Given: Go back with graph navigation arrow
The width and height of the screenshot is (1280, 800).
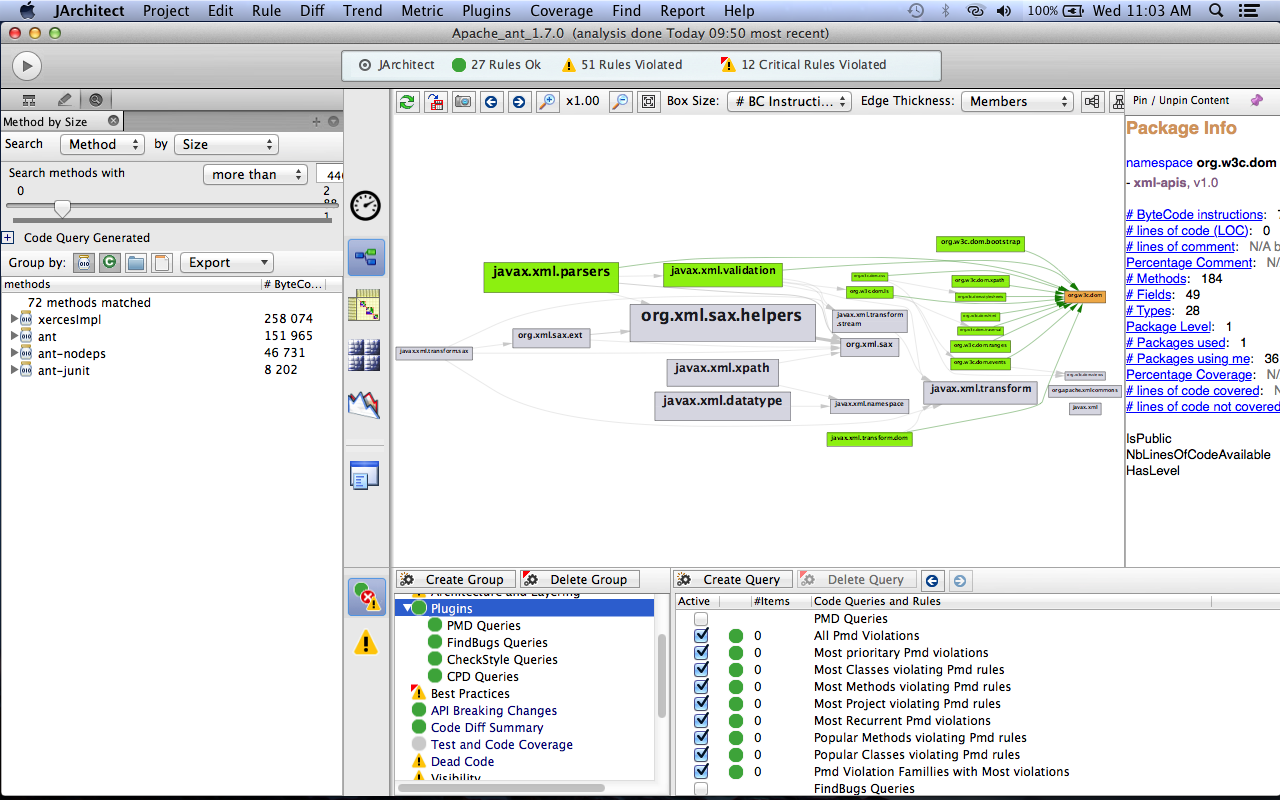Looking at the screenshot, I should pos(491,102).
